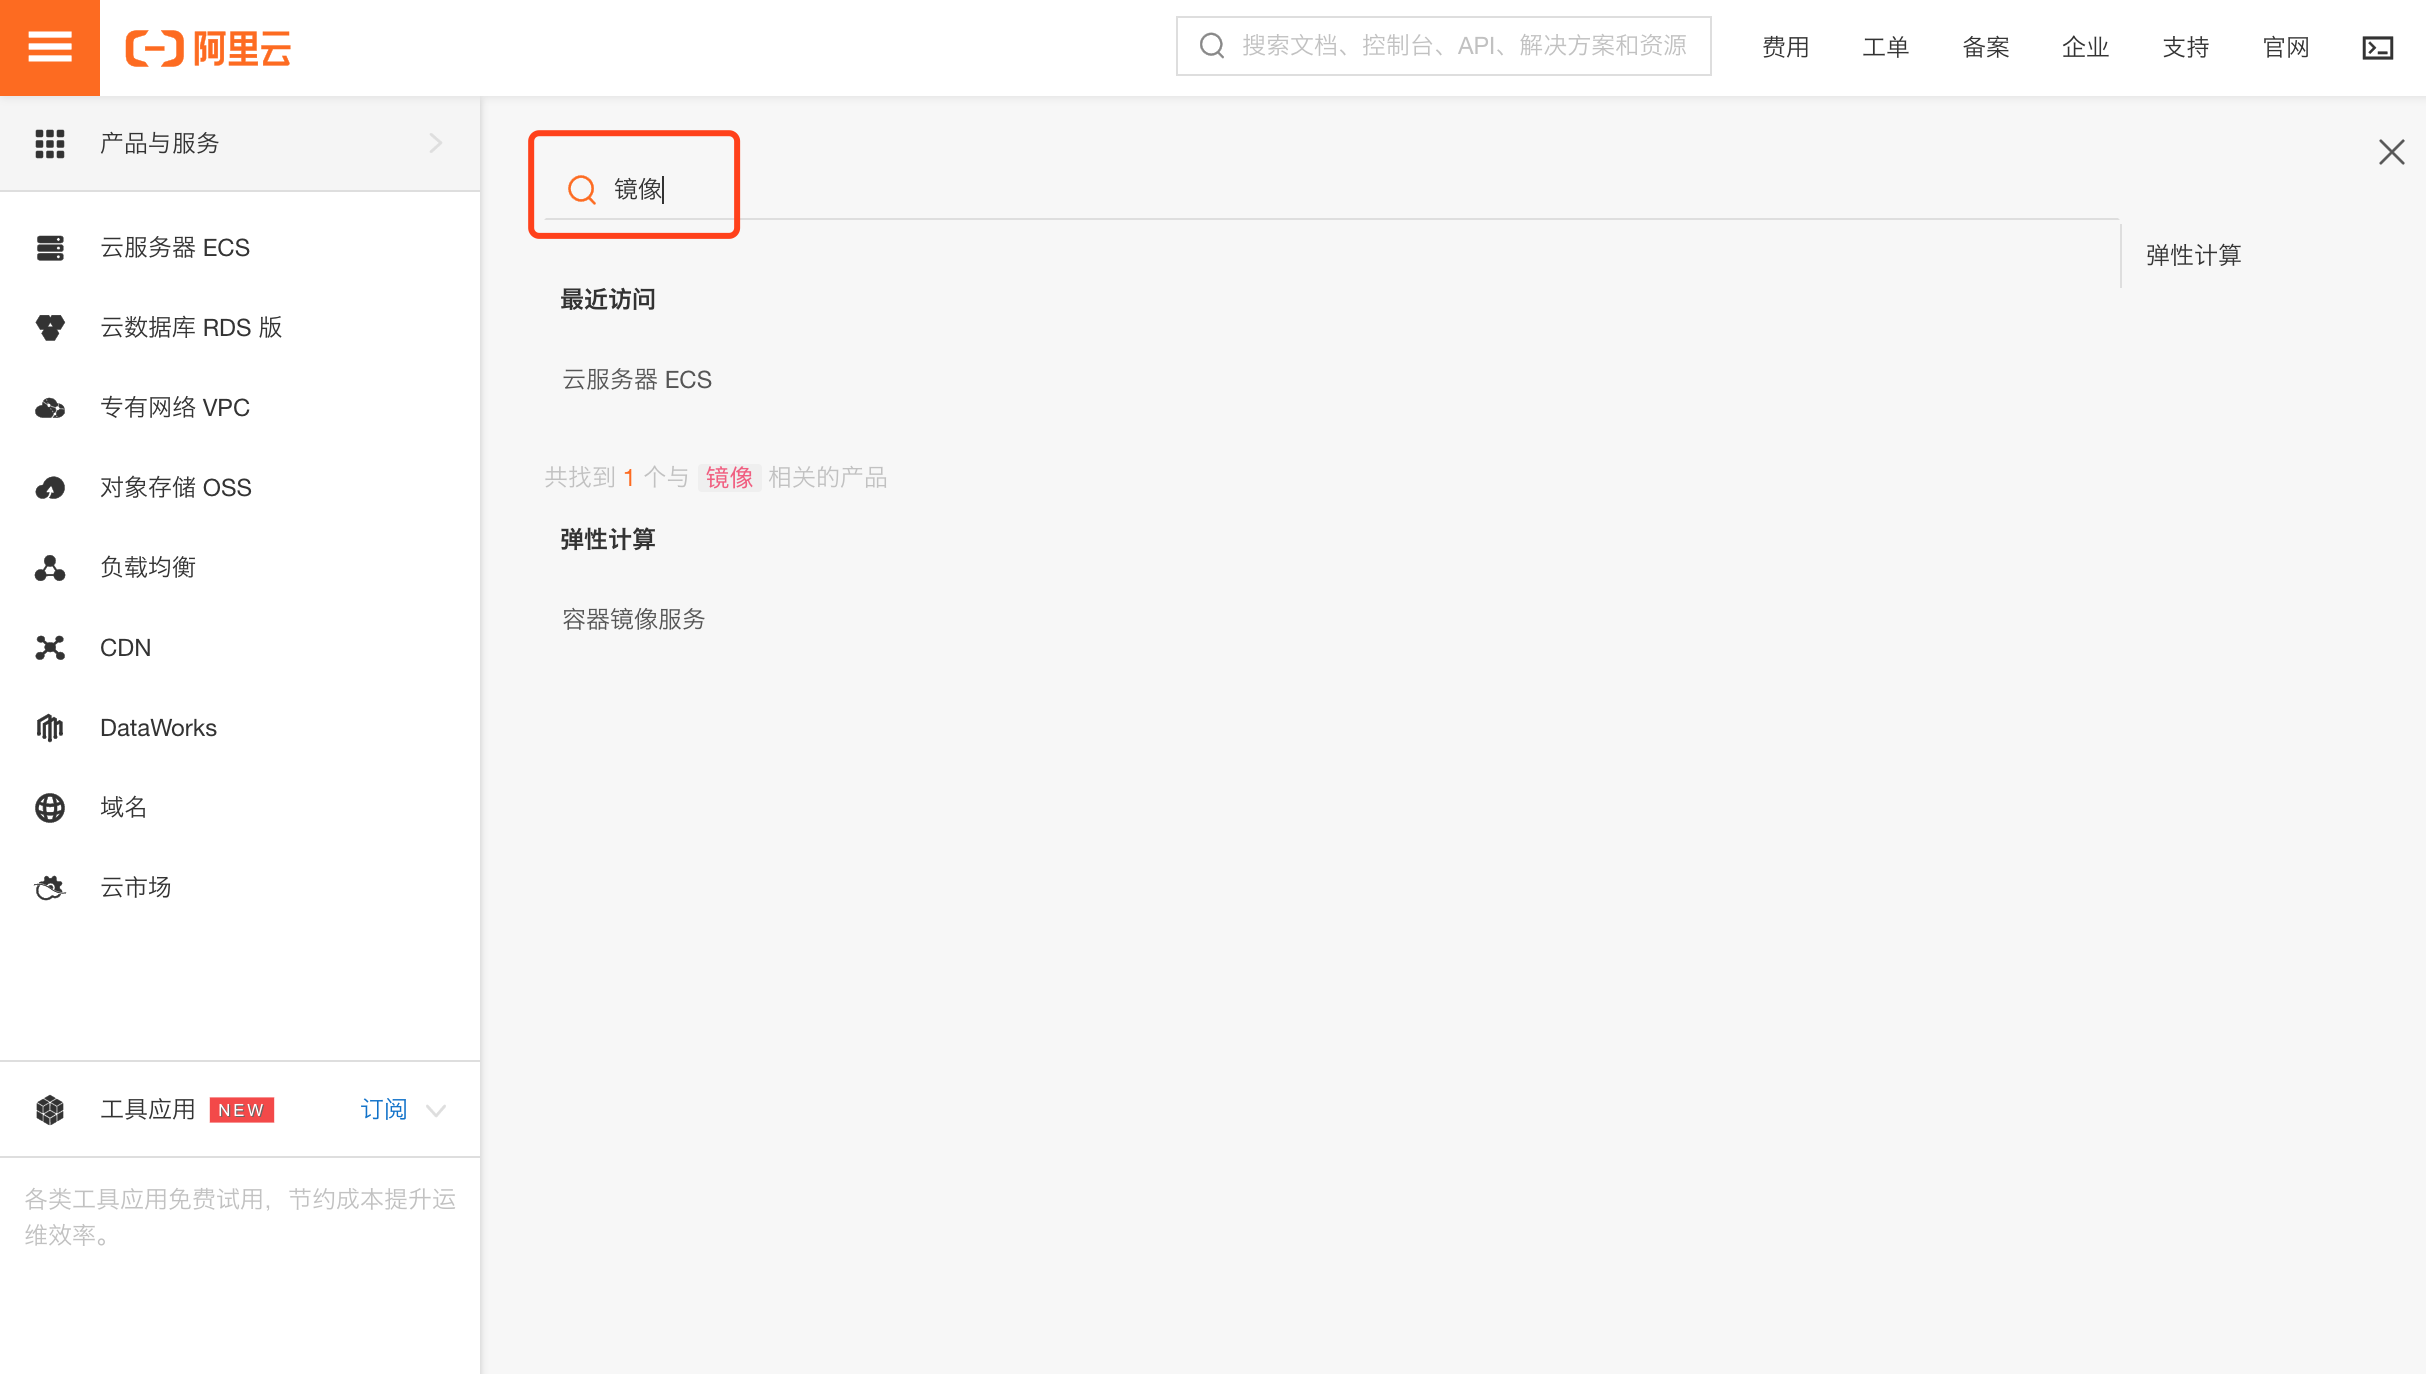This screenshot has width=2426, height=1374.
Task: Click the 云数据库 RDS 版 icon
Action: pyautogui.click(x=50, y=328)
